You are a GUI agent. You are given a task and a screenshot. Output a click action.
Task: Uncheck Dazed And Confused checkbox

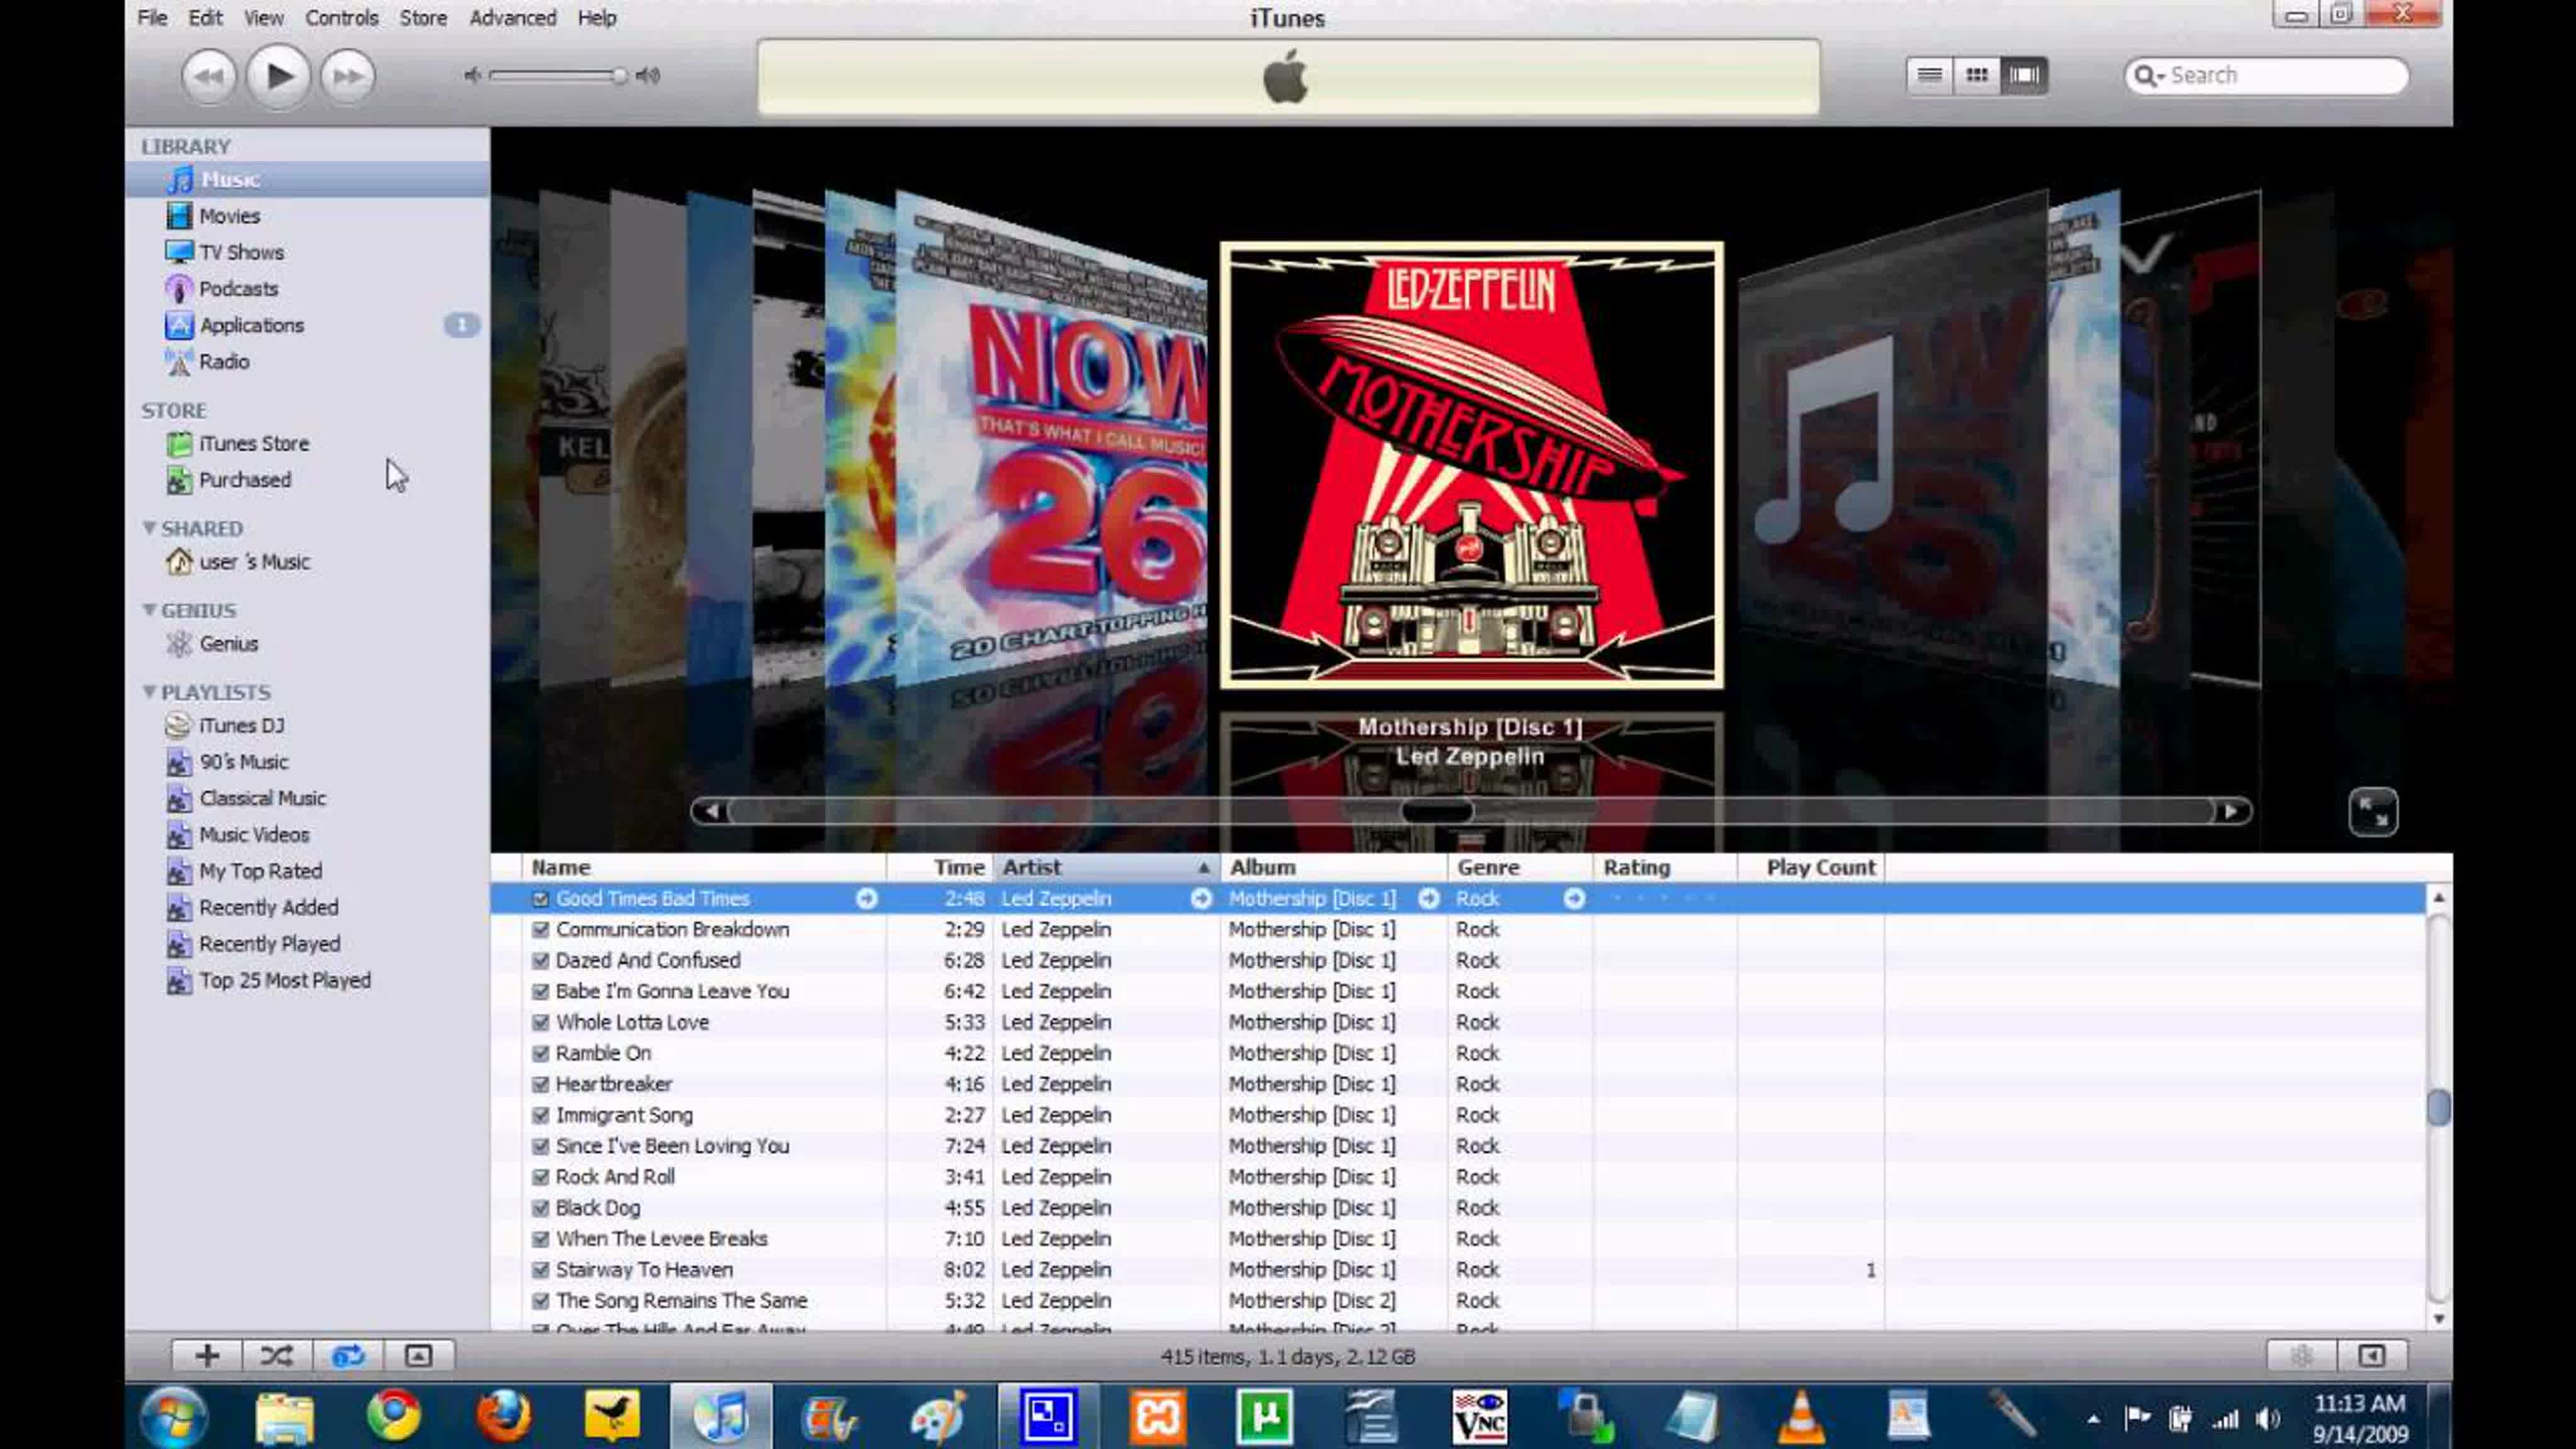(540, 961)
